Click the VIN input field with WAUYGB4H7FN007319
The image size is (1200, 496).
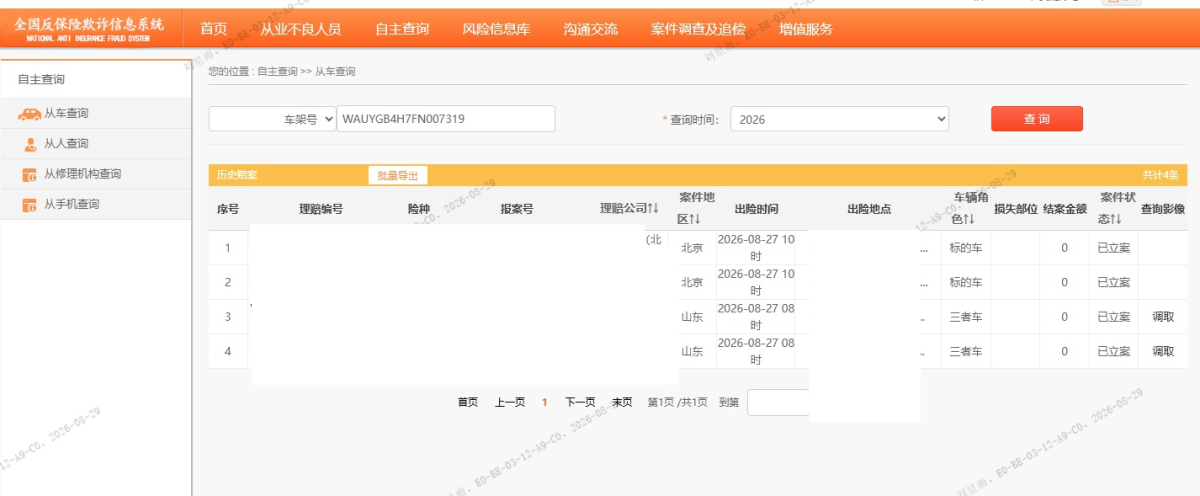pos(446,119)
